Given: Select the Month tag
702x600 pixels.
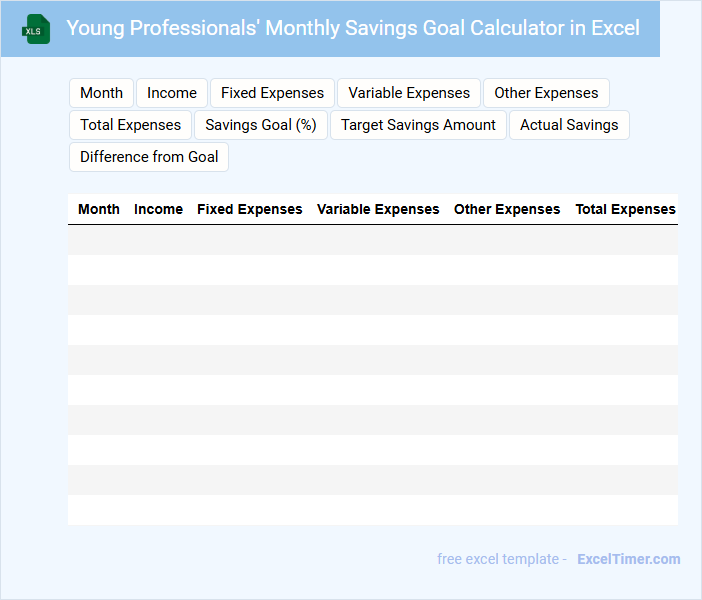Looking at the screenshot, I should point(101,93).
